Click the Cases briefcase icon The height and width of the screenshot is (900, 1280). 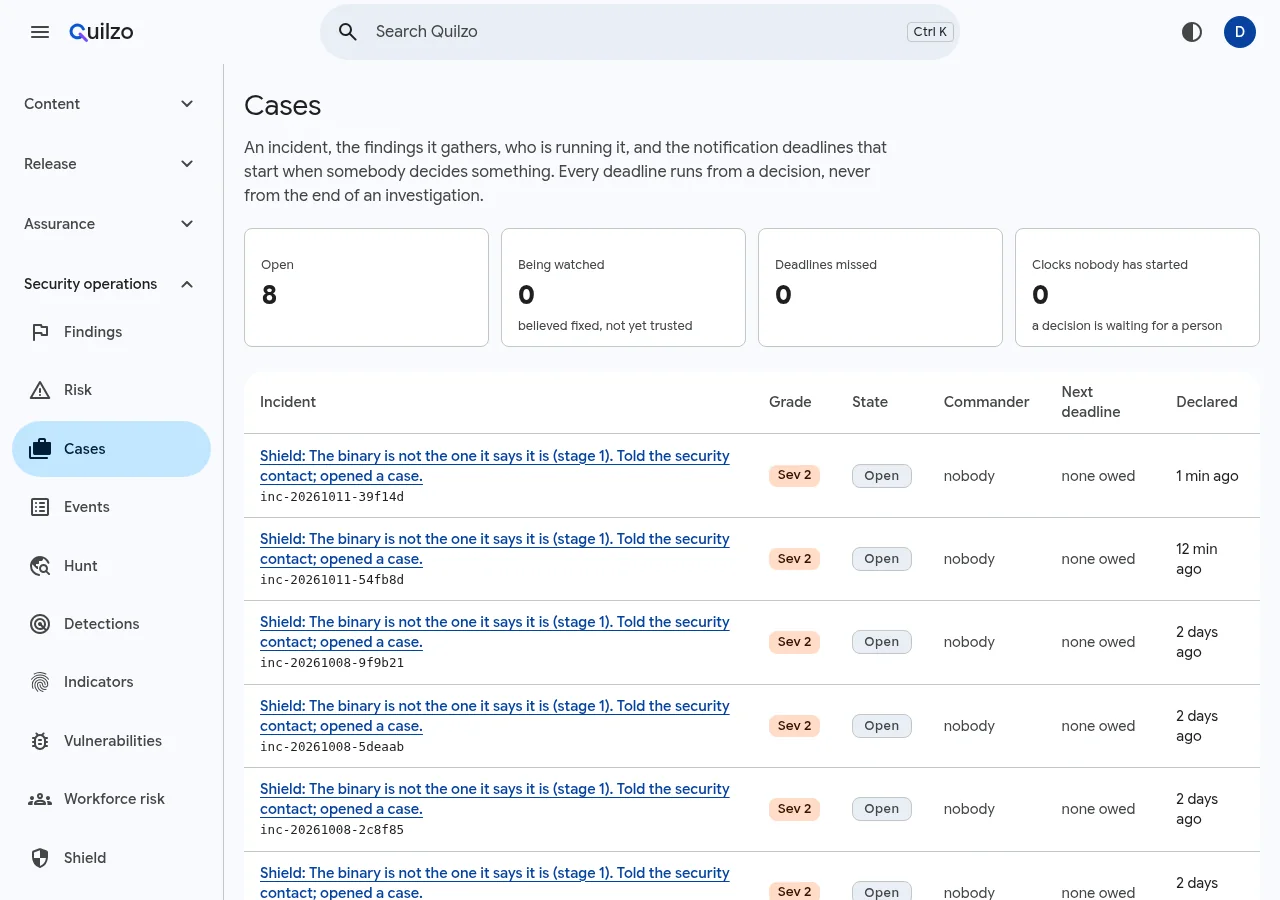point(40,449)
